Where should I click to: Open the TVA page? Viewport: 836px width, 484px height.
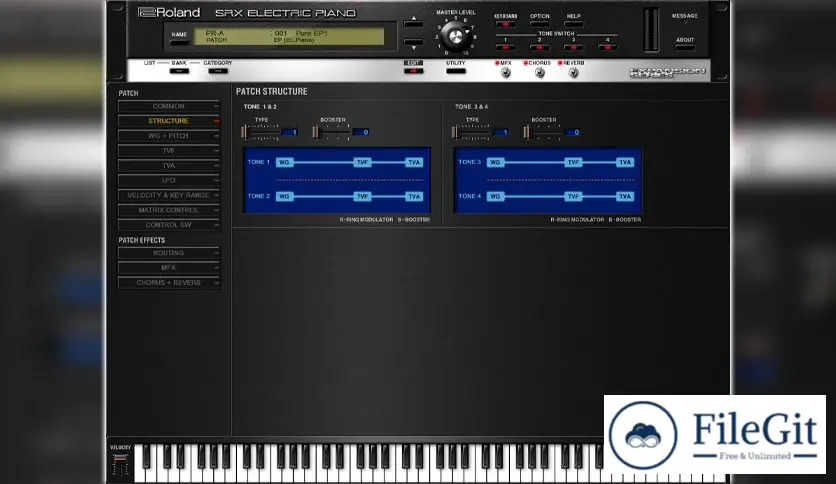coord(168,166)
